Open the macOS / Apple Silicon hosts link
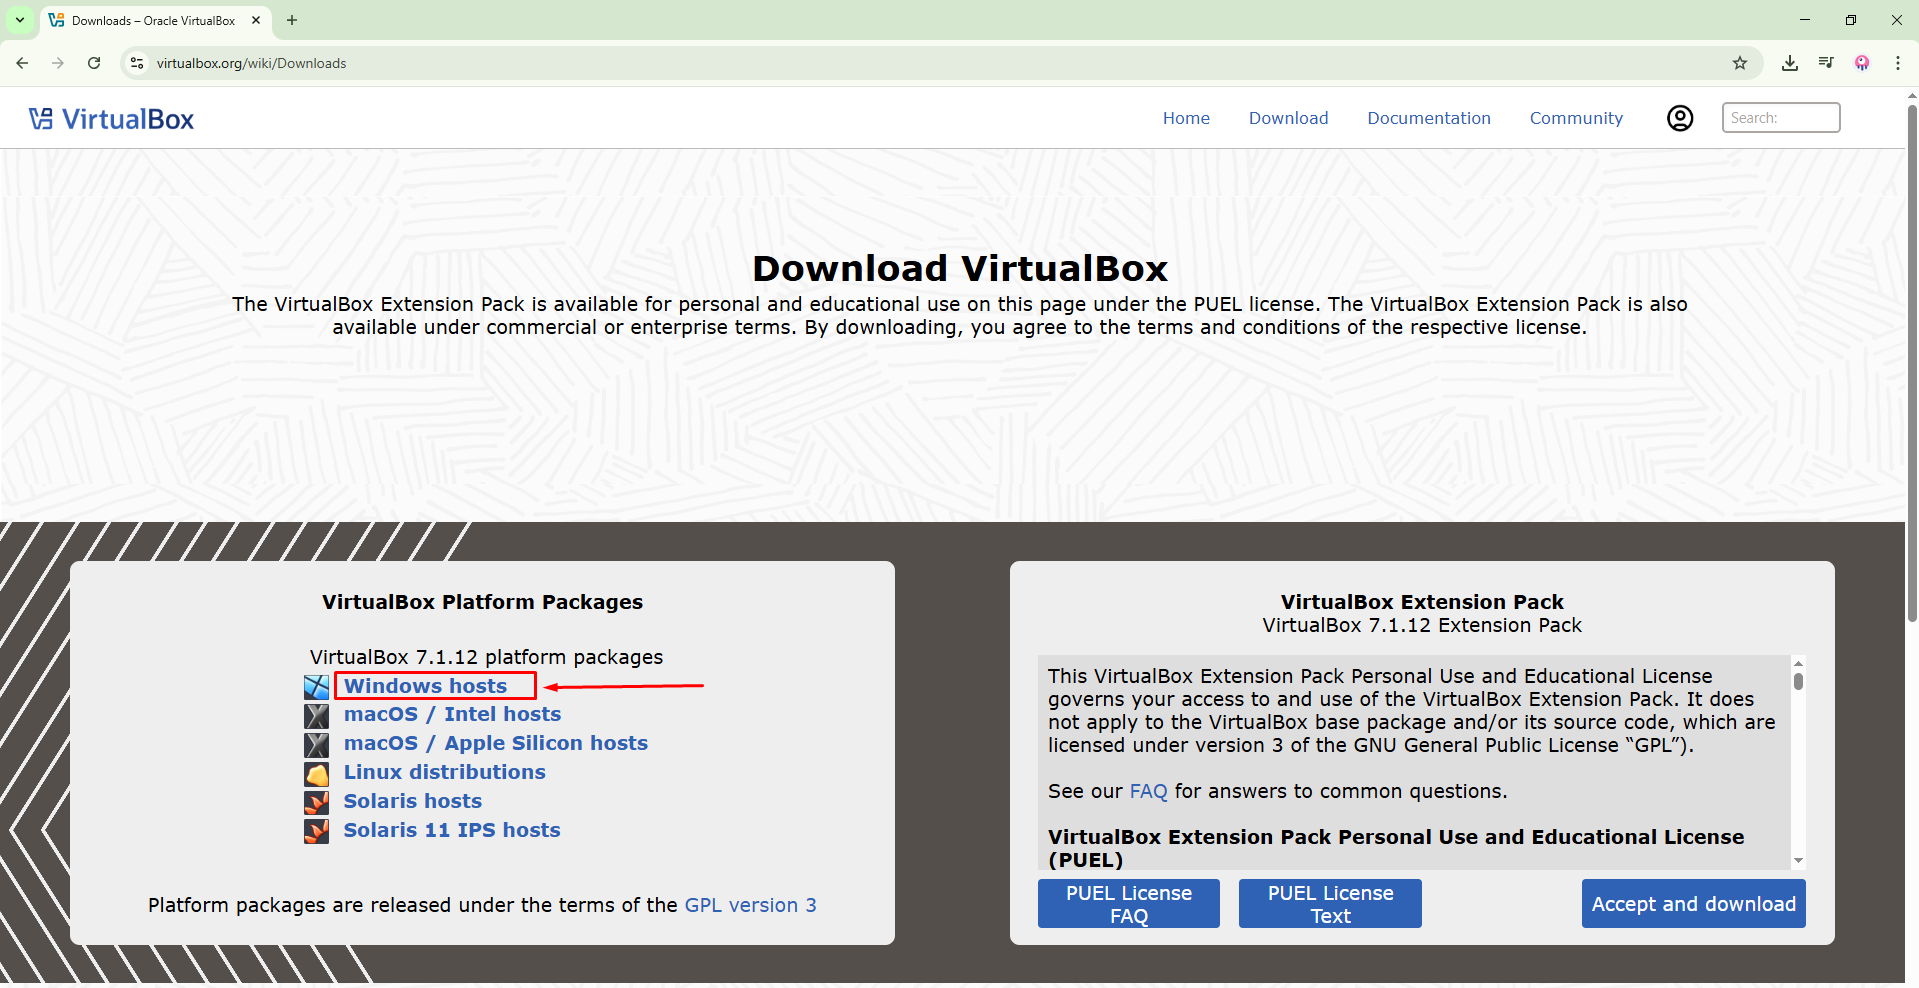 tap(495, 743)
